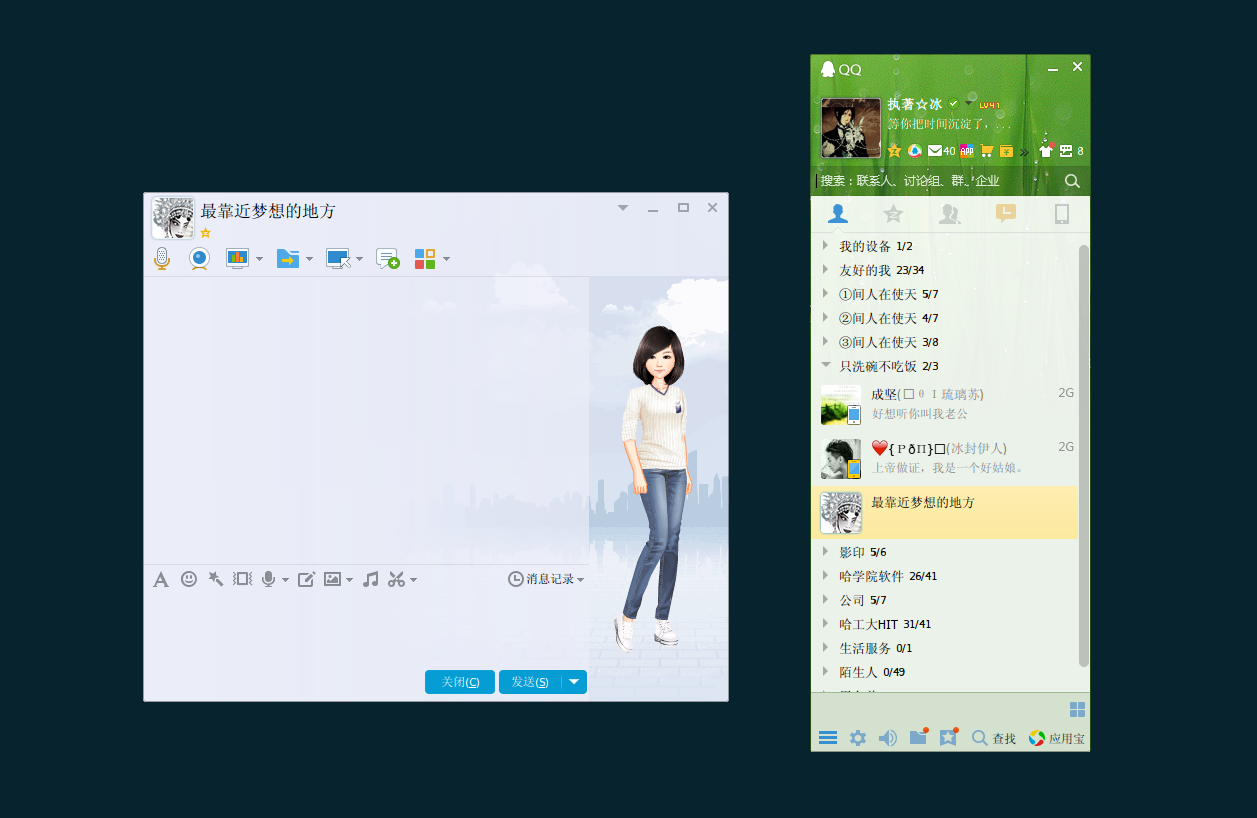The image size is (1257, 818).
Task: Click the search magnifier in QQ panel
Action: [1072, 181]
